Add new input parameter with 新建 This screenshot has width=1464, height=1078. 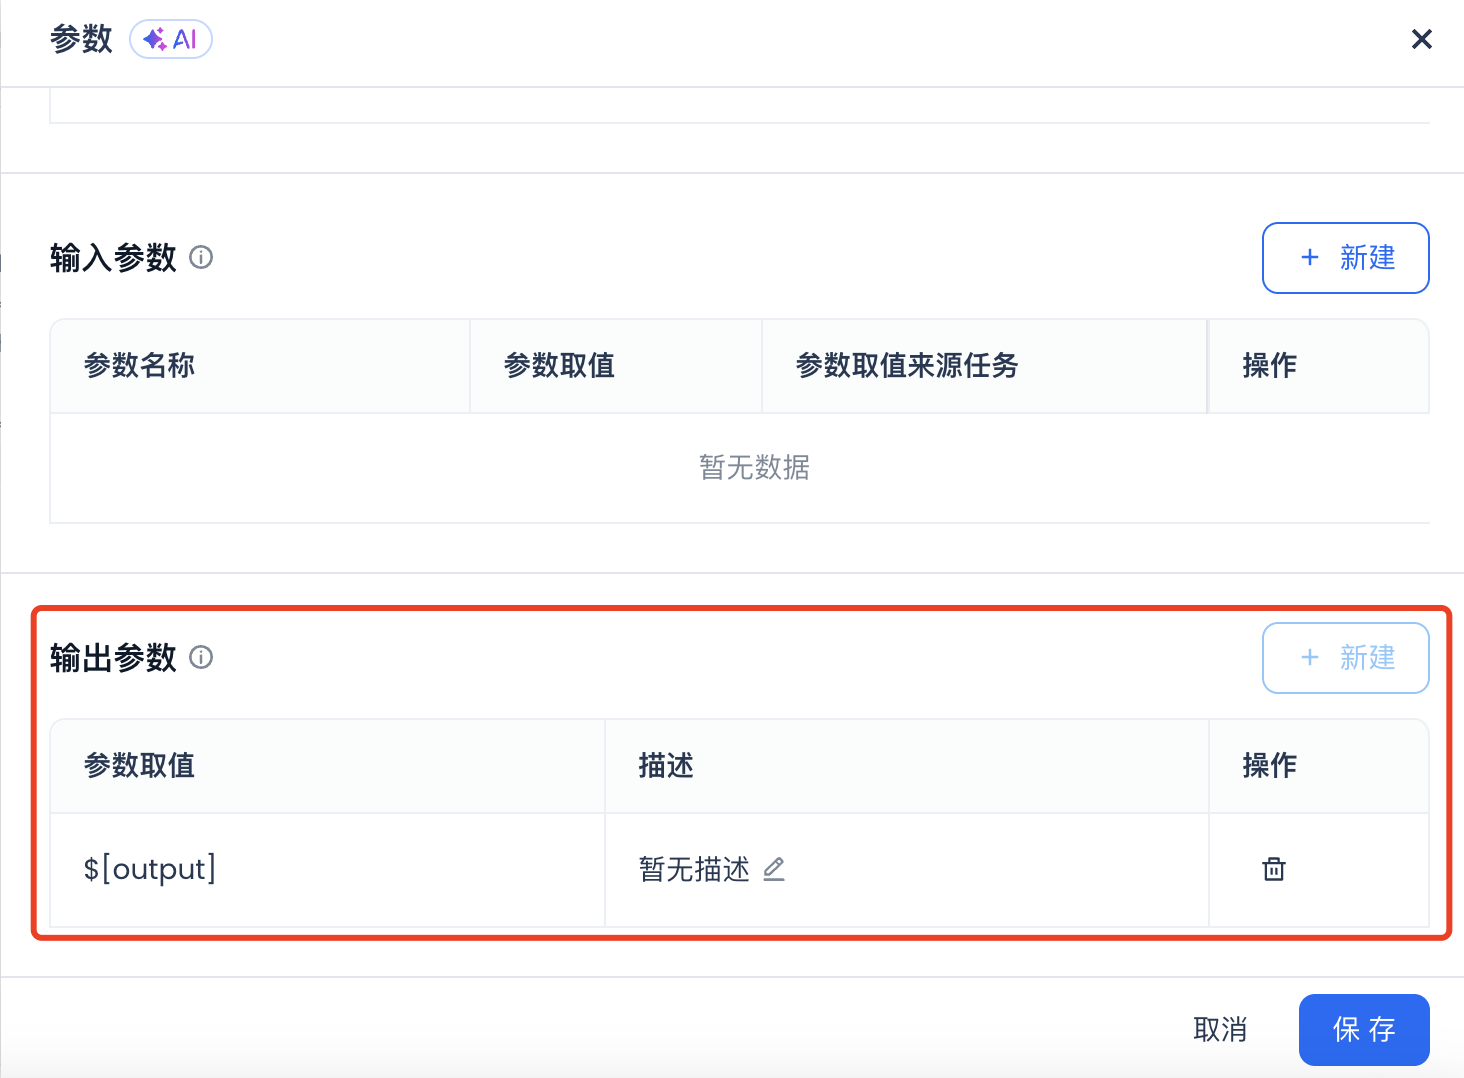tap(1345, 258)
